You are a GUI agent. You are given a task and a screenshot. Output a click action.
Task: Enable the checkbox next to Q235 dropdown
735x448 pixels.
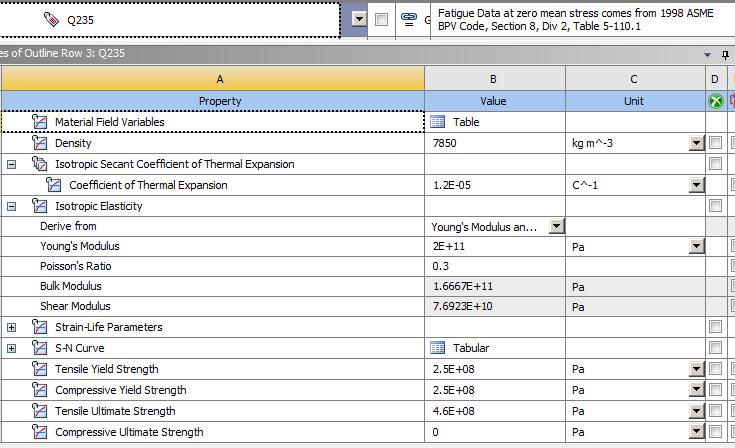382,19
